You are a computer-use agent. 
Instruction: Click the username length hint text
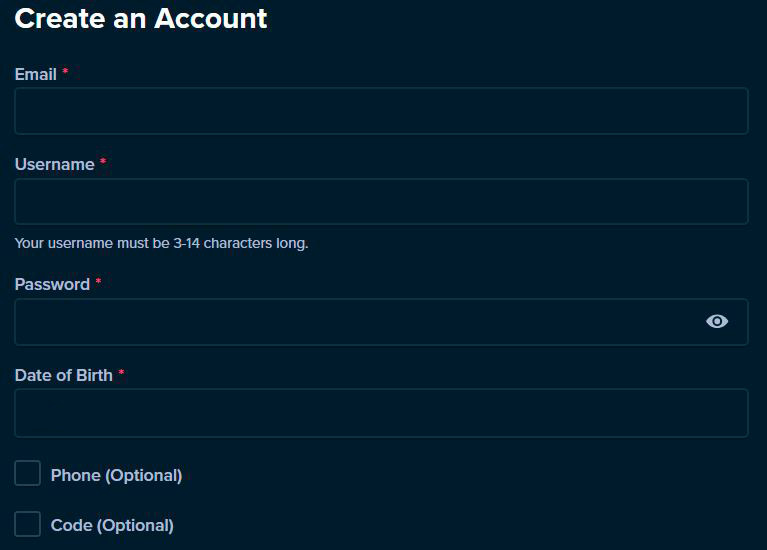click(x=161, y=243)
